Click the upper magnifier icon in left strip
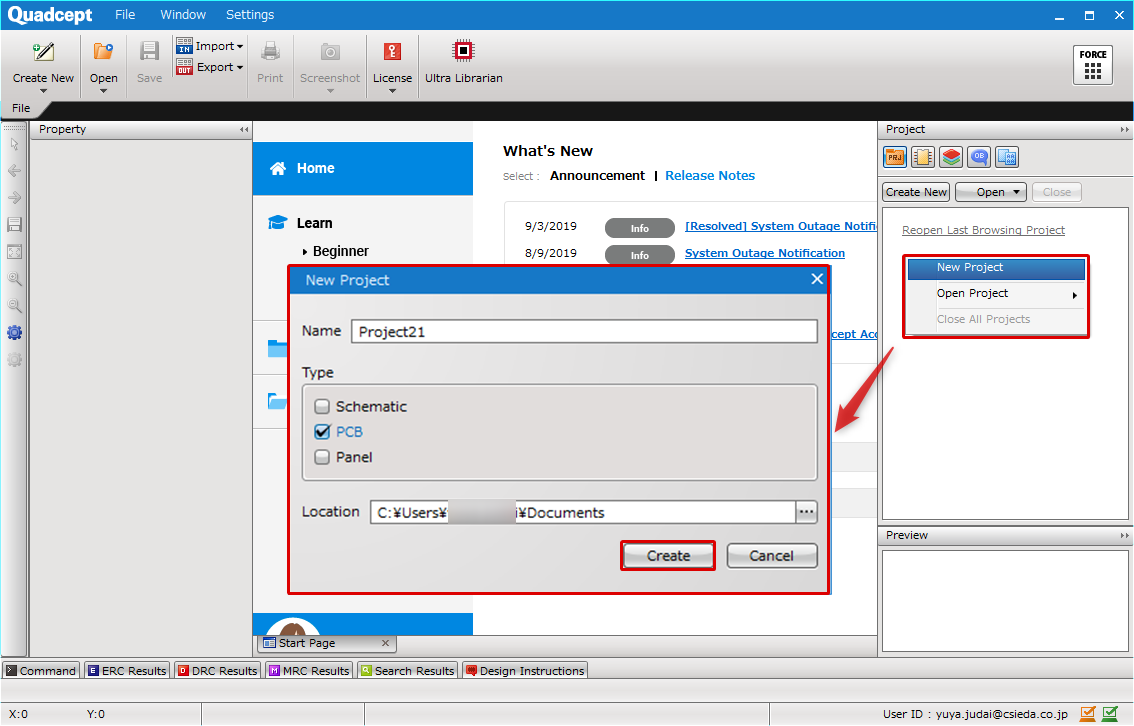The image size is (1134, 726). point(14,278)
